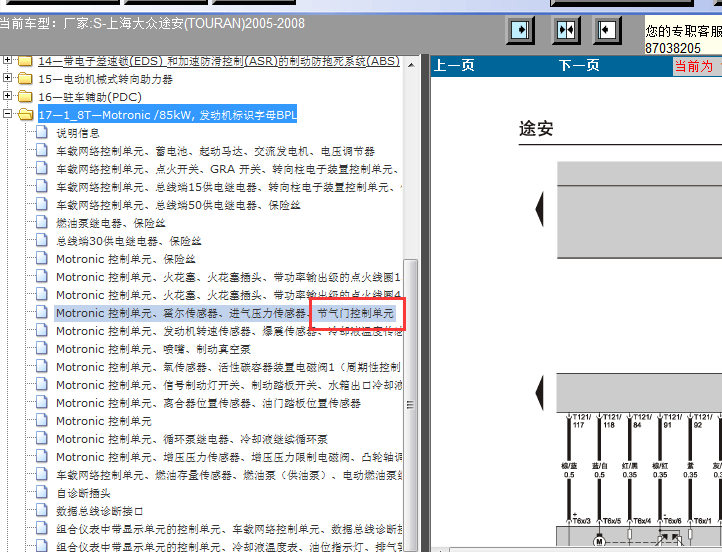The width and height of the screenshot is (722, 552).
Task: Click service phone number 87038205
Action: [672, 48]
